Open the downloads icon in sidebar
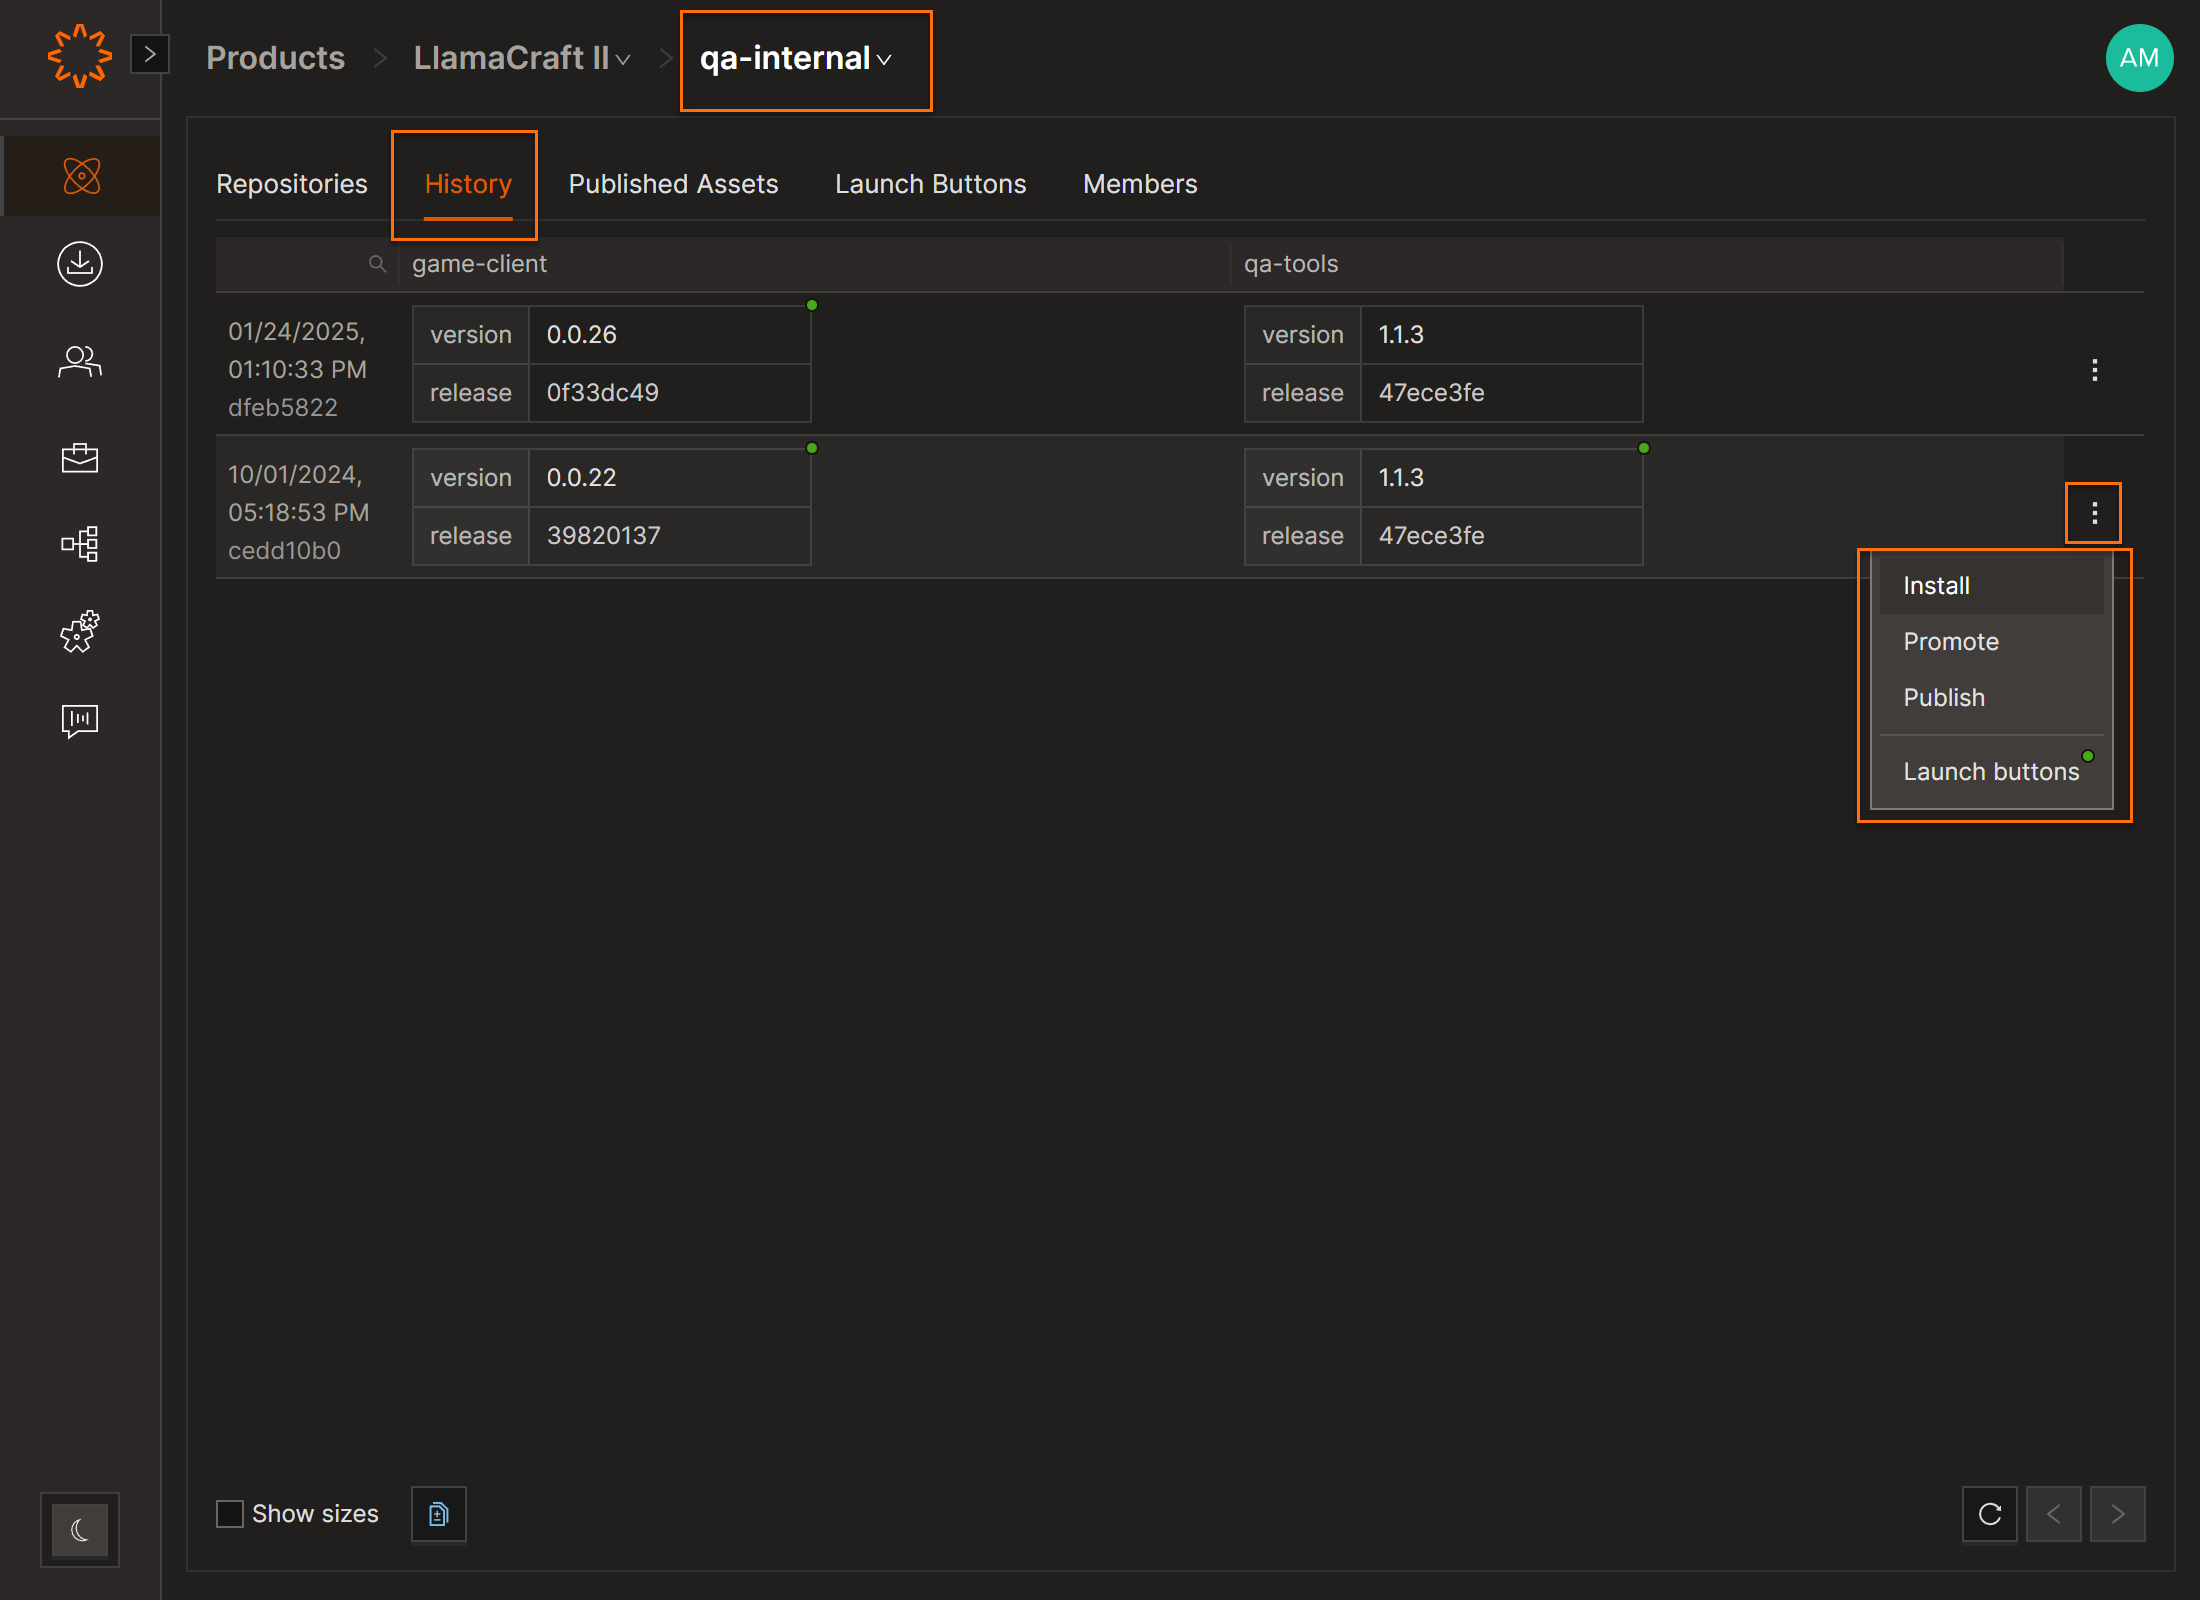The width and height of the screenshot is (2200, 1600). [80, 264]
